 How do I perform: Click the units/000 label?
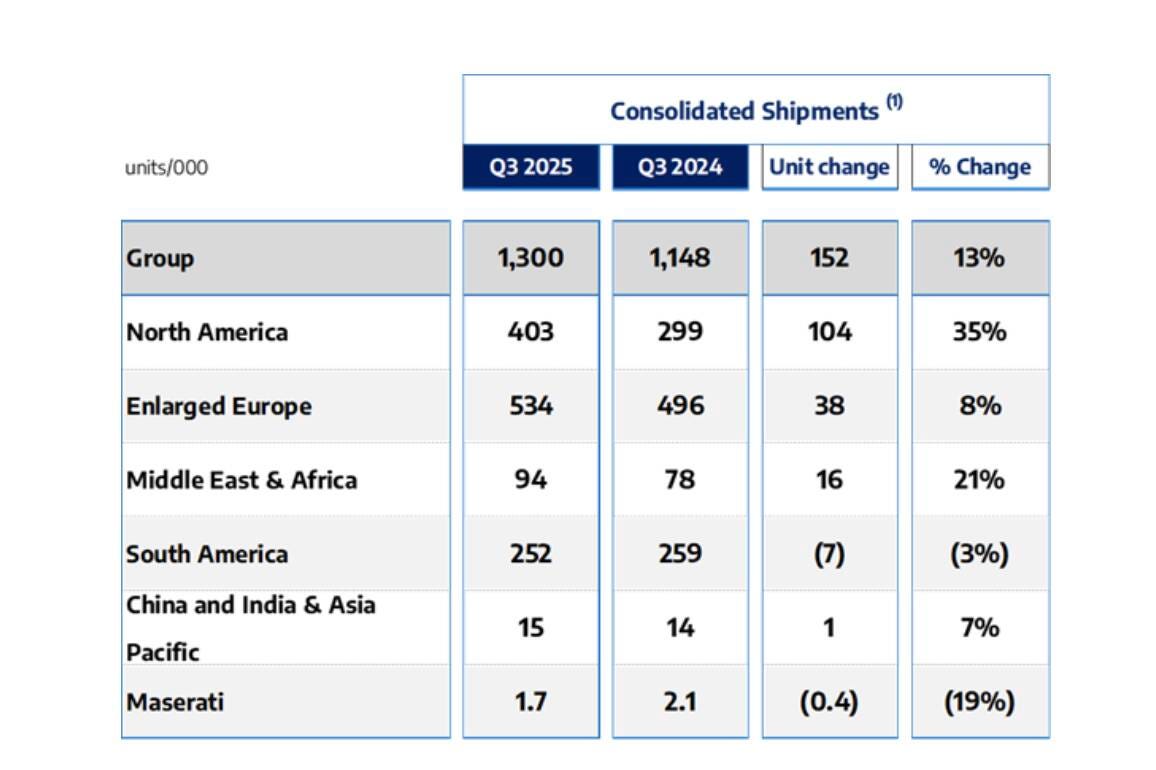coord(166,168)
